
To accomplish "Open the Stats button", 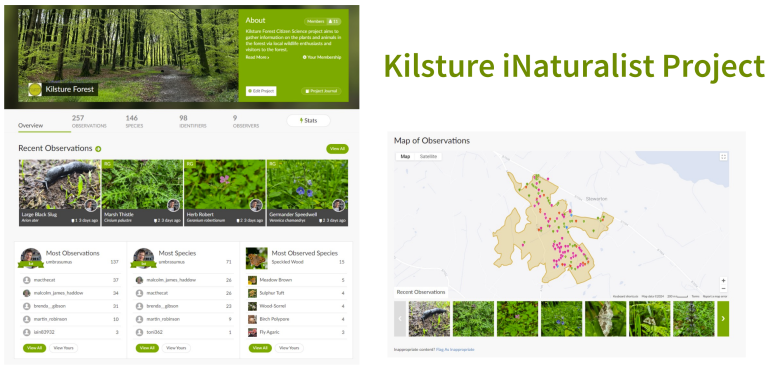I will pyautogui.click(x=309, y=121).
